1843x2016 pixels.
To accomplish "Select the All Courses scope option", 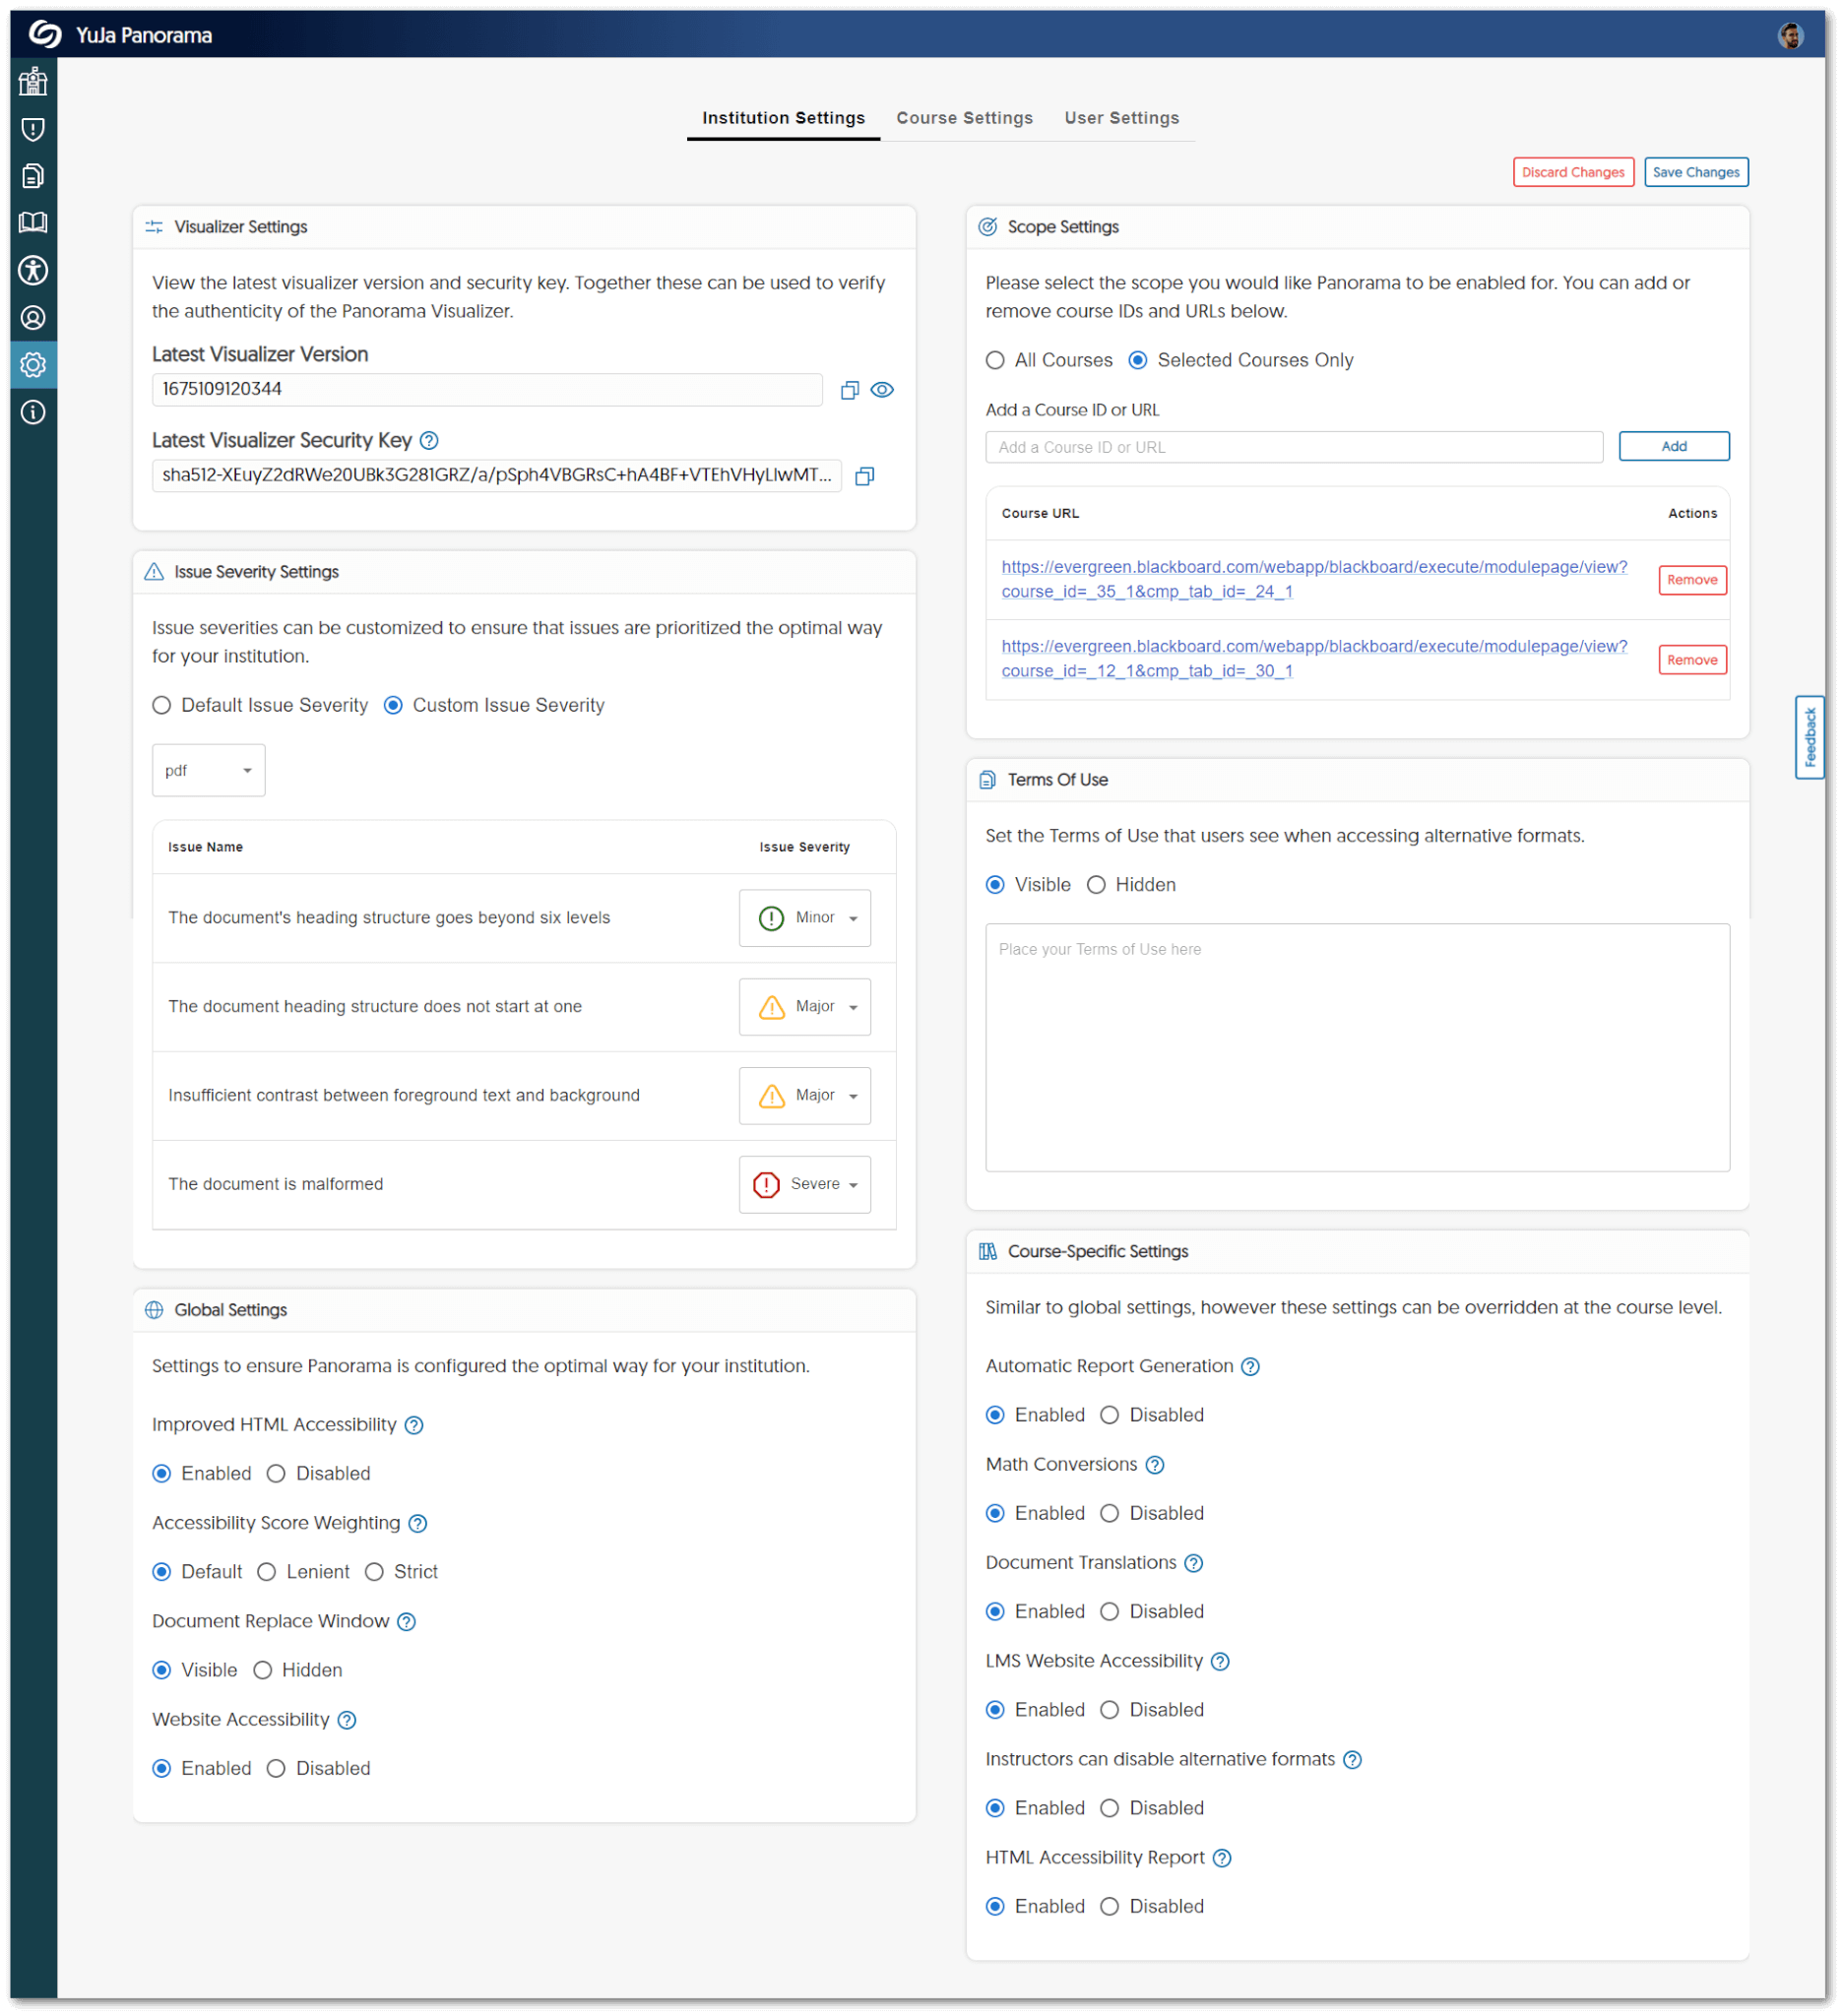I will pyautogui.click(x=995, y=360).
